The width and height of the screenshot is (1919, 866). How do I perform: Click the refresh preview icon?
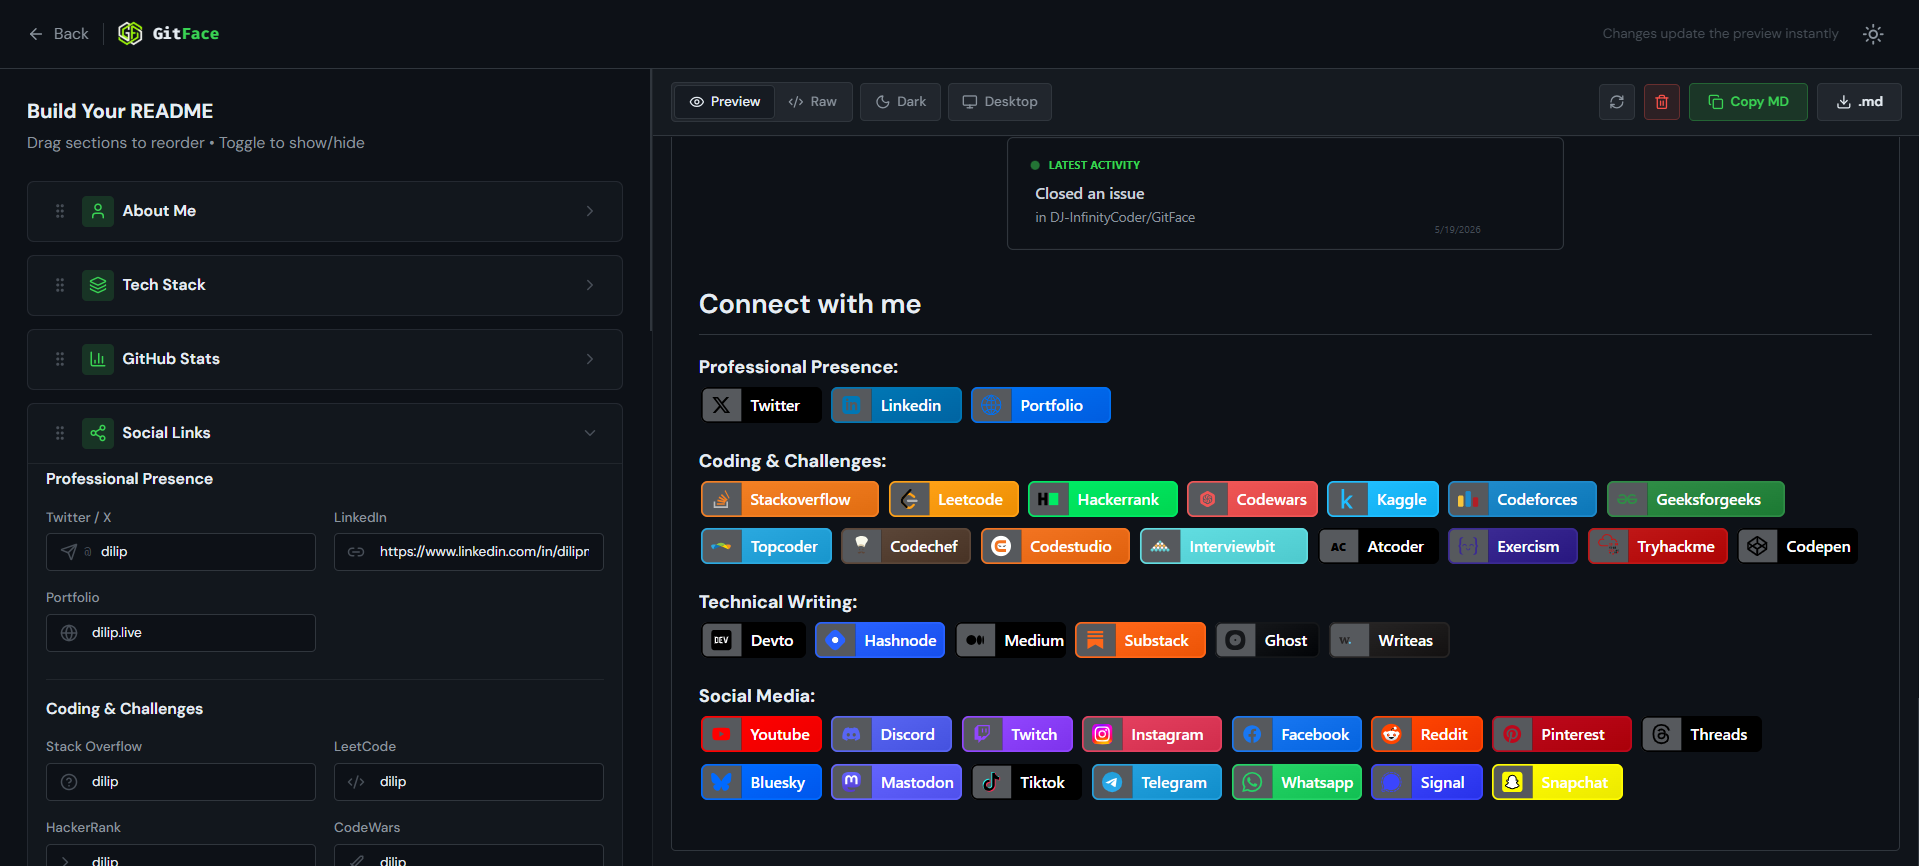click(x=1617, y=102)
